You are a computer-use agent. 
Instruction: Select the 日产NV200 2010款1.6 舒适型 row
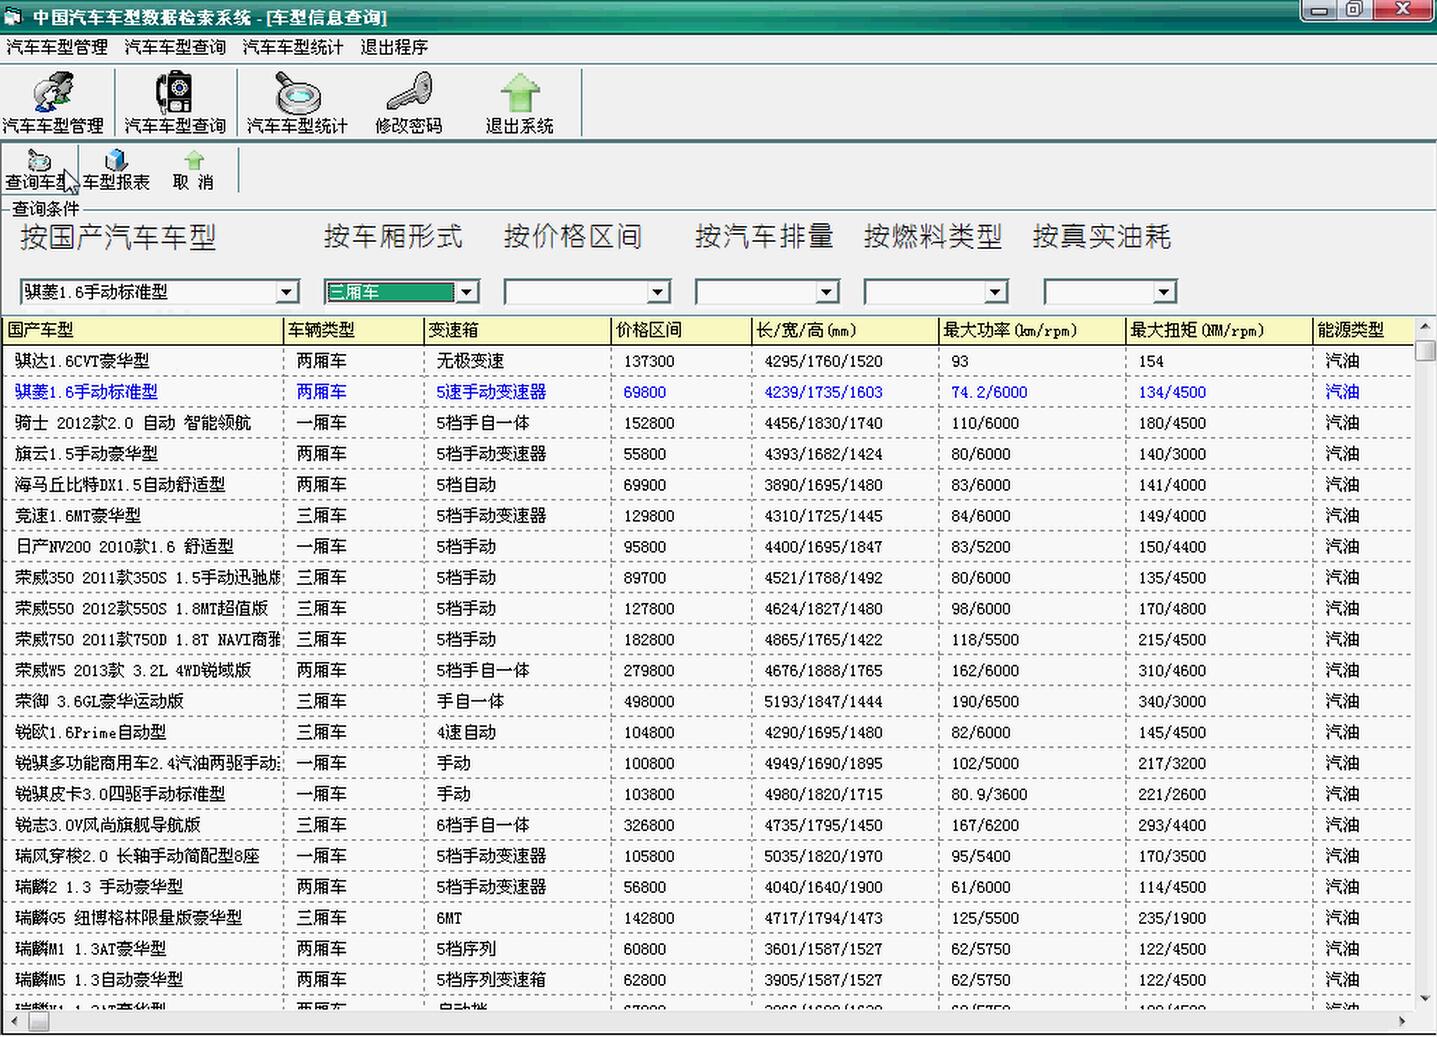(x=709, y=547)
